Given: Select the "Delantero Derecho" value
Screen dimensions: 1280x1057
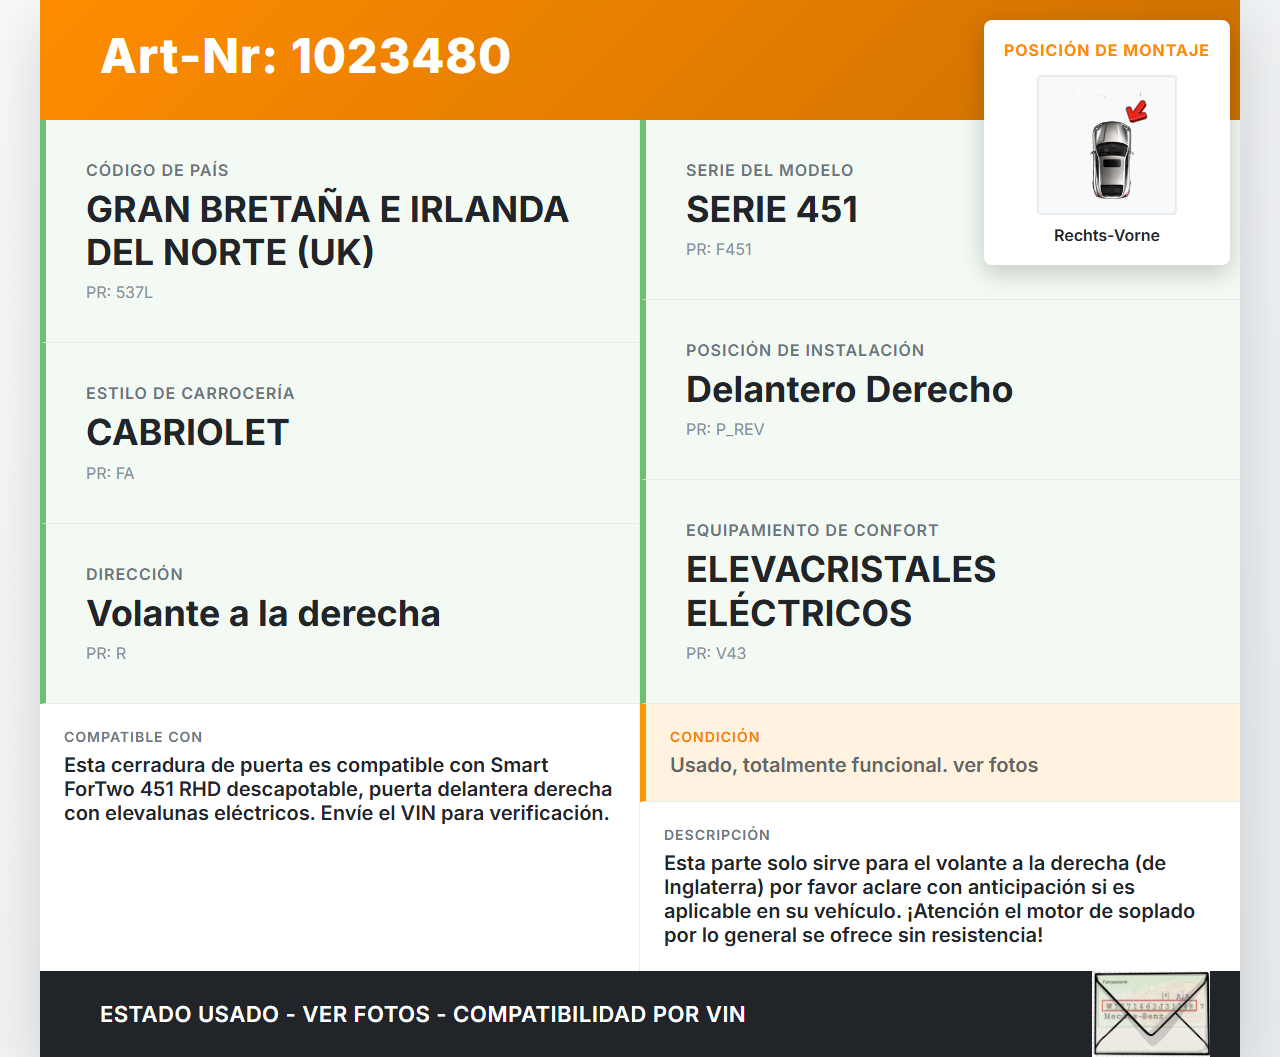Looking at the screenshot, I should point(850,390).
